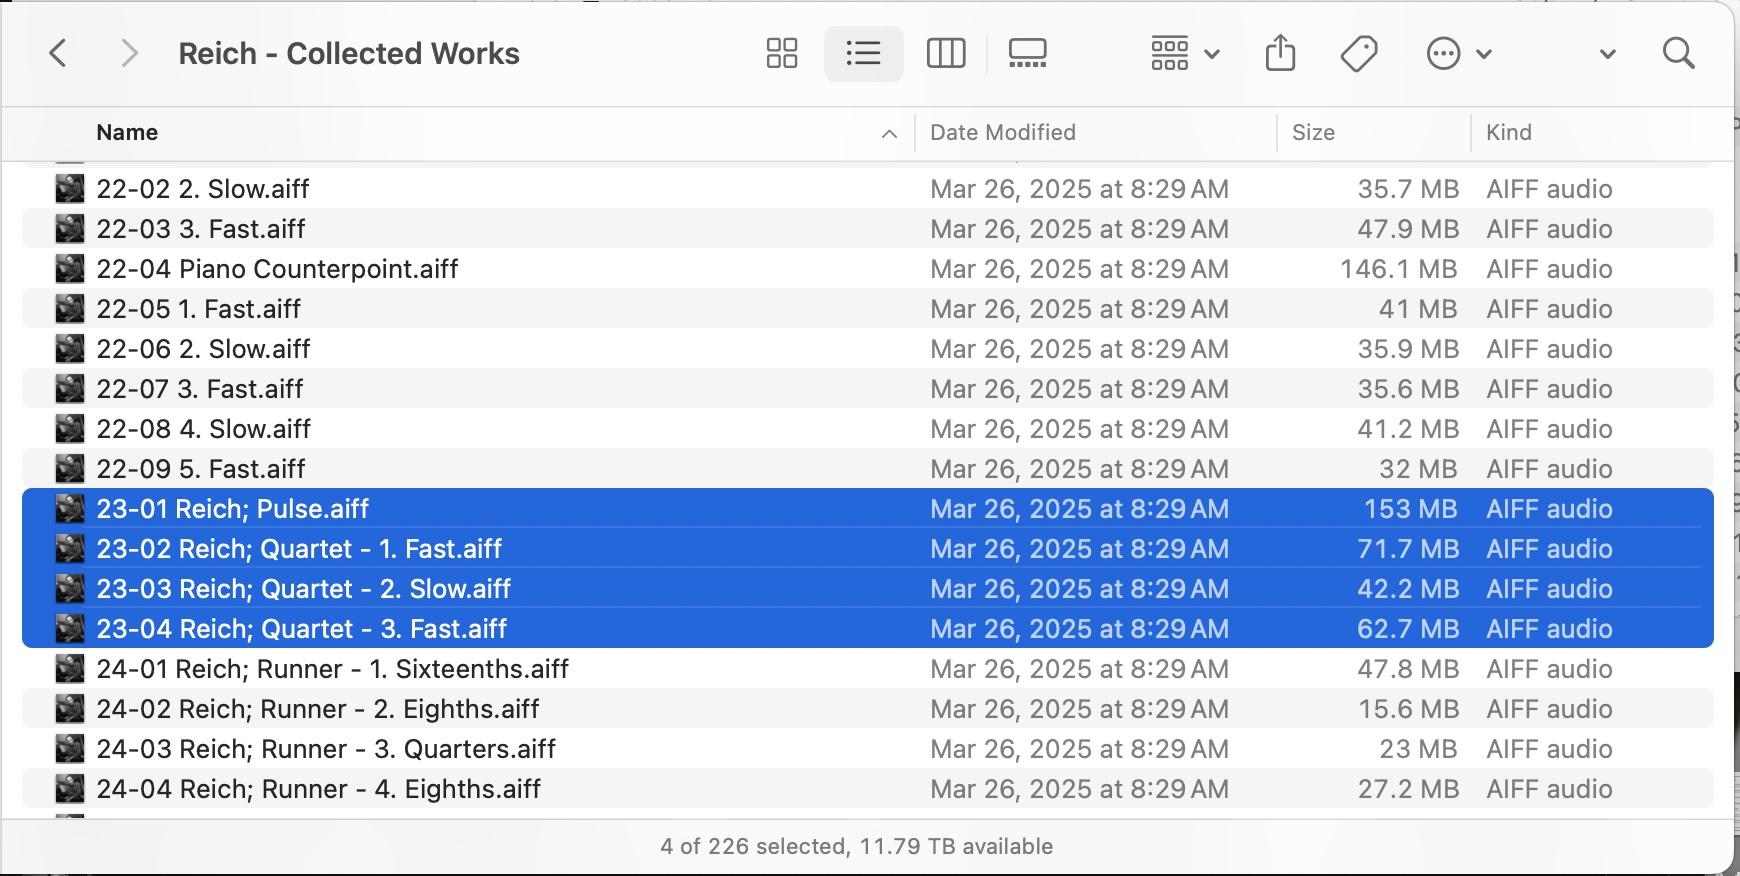Screen dimensions: 1740x876
Task: Switch to gallery view
Action: [1027, 53]
